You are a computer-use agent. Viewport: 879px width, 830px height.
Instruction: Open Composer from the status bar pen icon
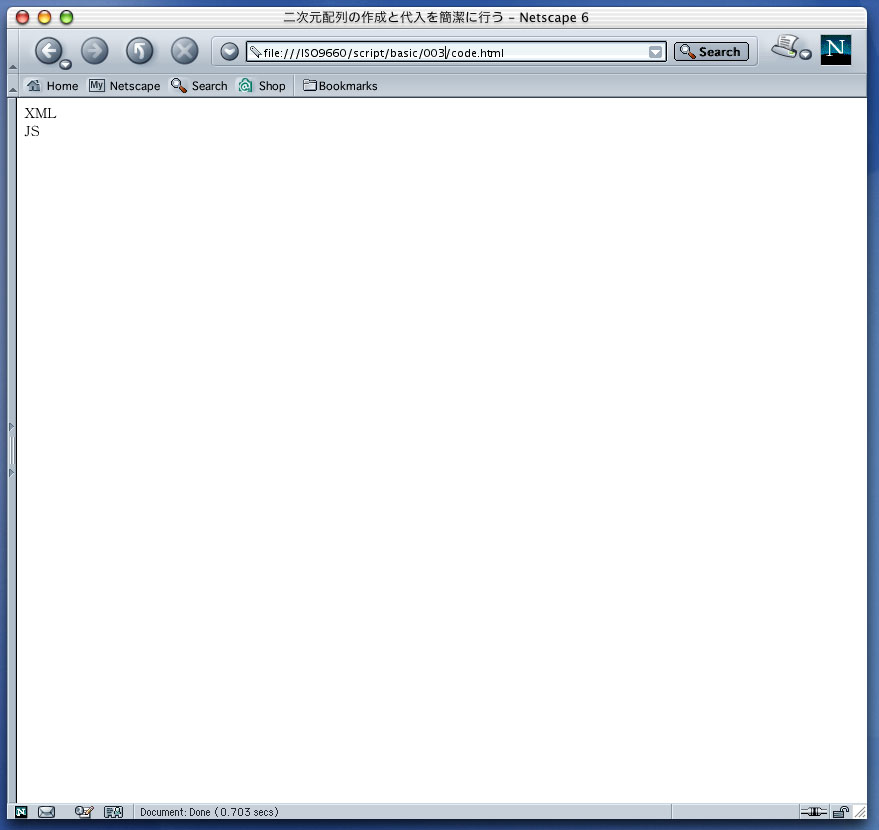(84, 812)
